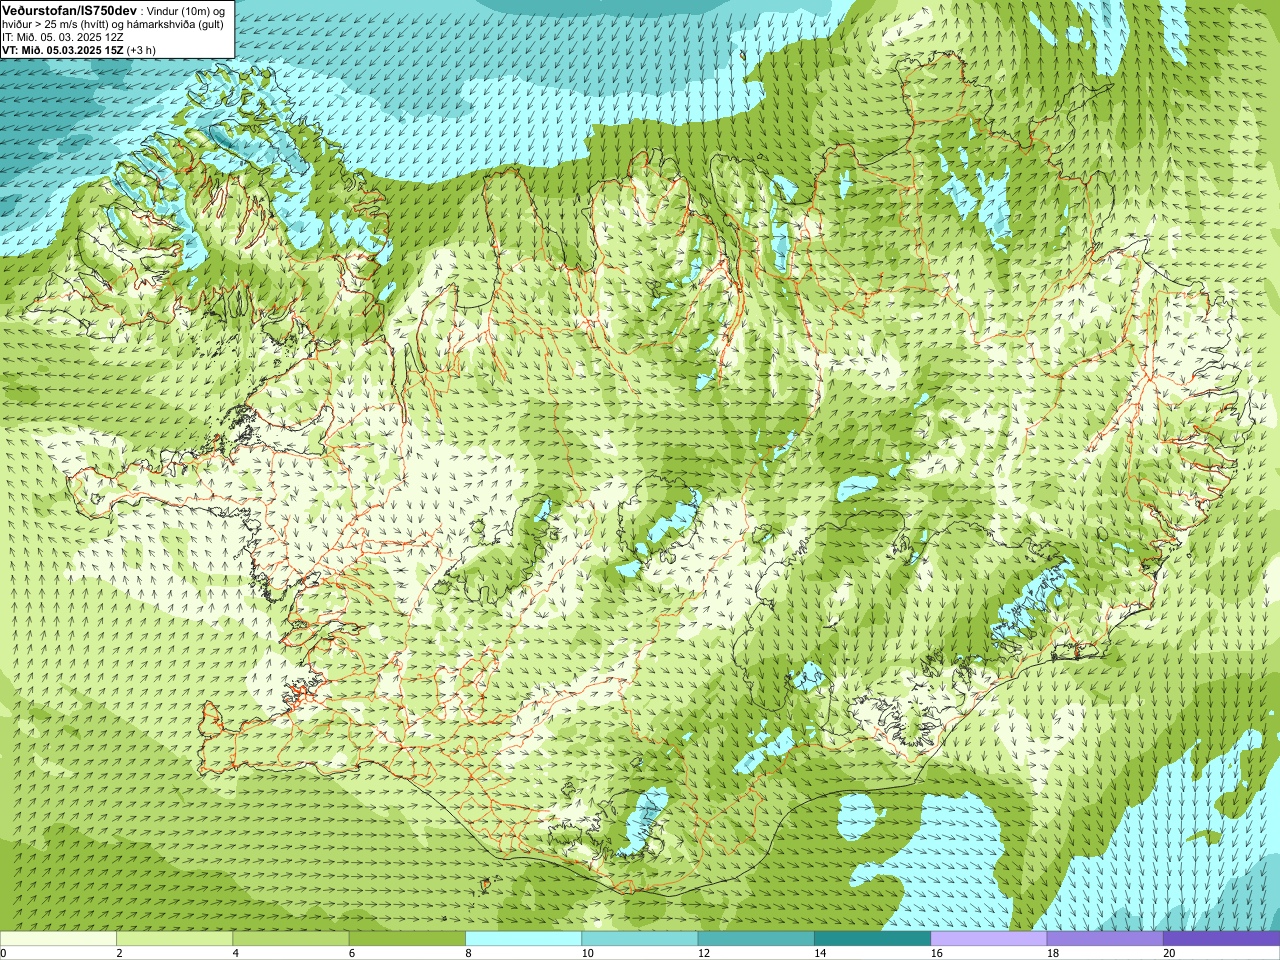1280x960 pixels.
Task: Select the purple 18–20 m/s legend swatch
Action: click(x=1105, y=939)
